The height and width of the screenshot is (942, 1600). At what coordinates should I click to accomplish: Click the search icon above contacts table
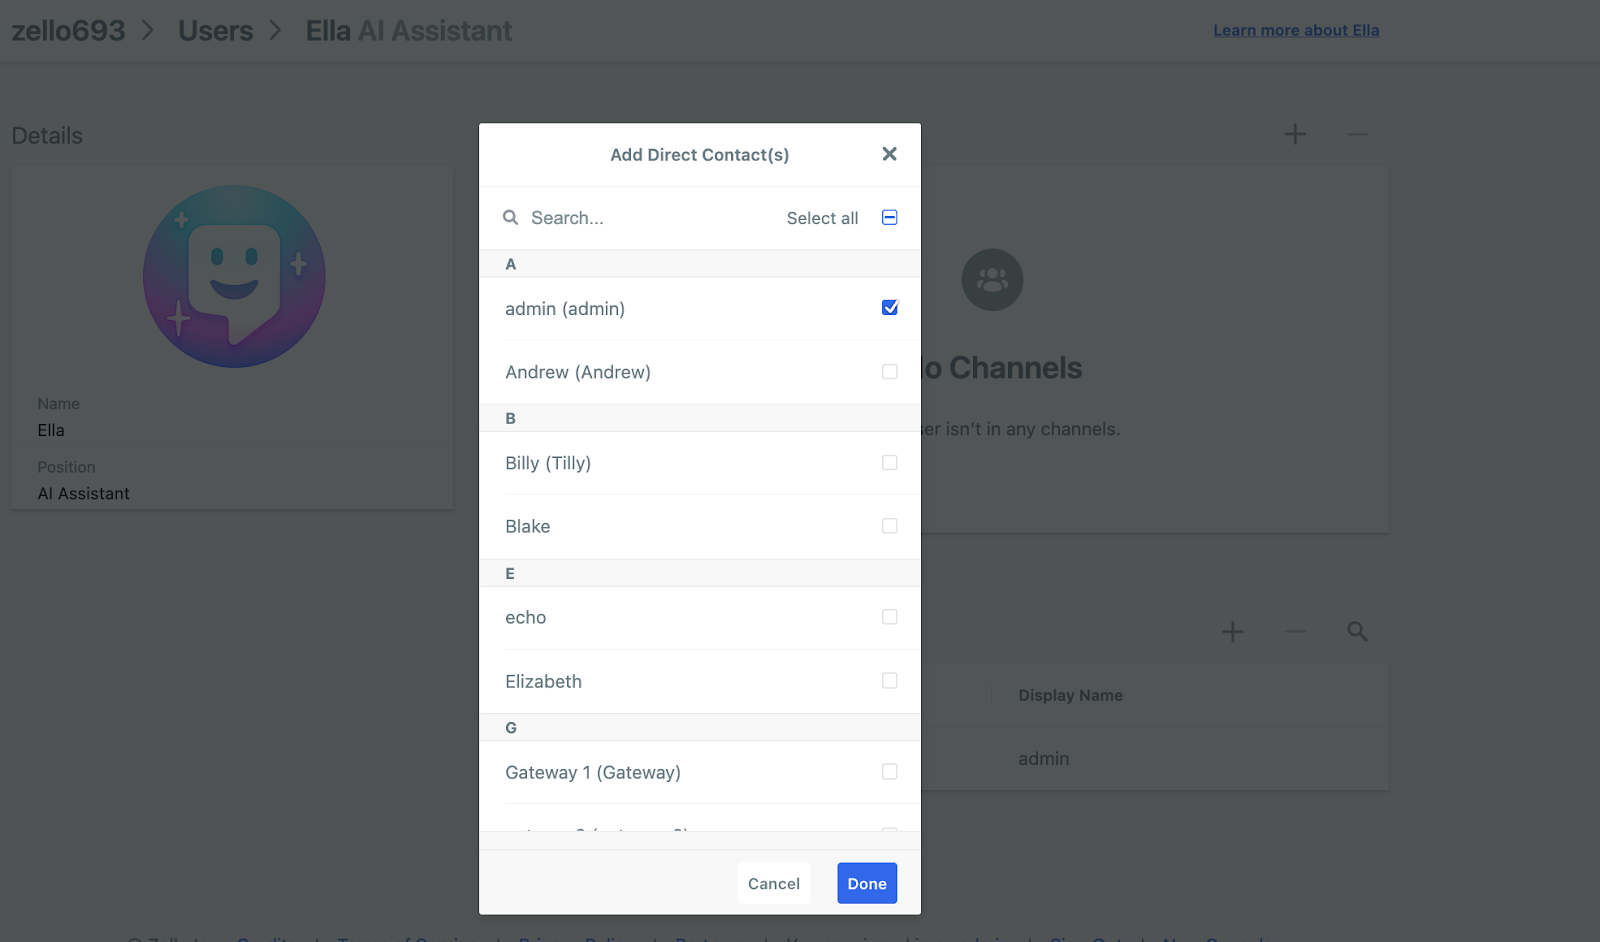pyautogui.click(x=1357, y=631)
